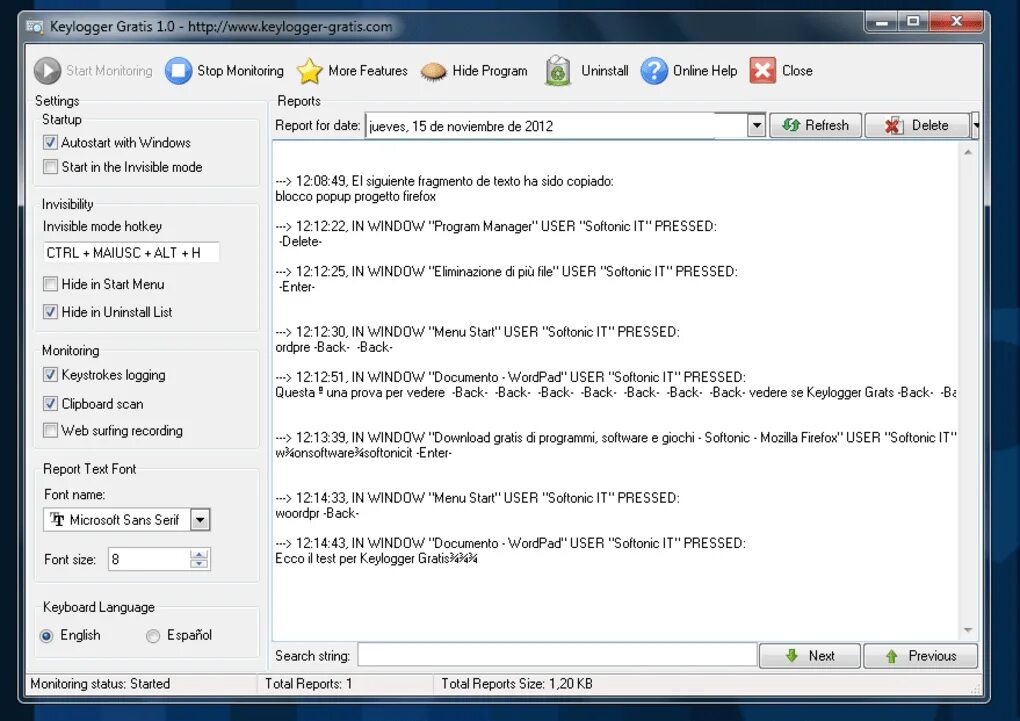Open More Features from toolbar
Image resolution: width=1020 pixels, height=721 pixels.
click(368, 70)
